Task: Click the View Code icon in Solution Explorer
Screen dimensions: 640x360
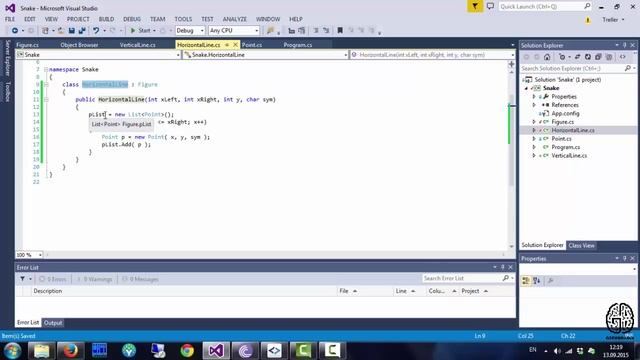Action: click(622, 57)
